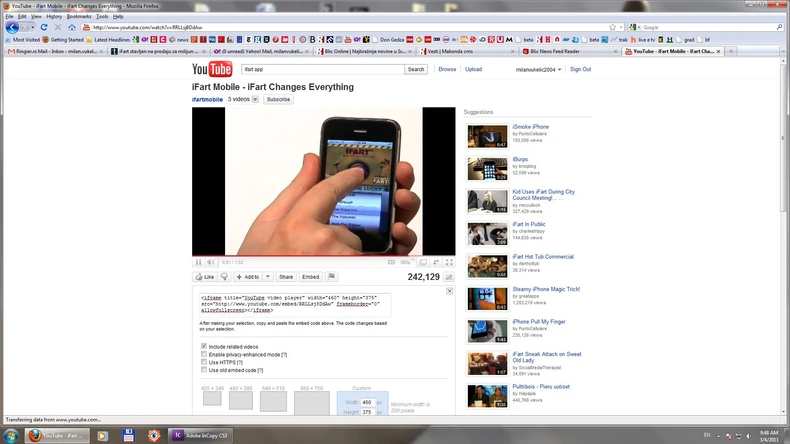Viewport: 790px width, 444px height.
Task: Pause the video playback
Action: pyautogui.click(x=198, y=262)
